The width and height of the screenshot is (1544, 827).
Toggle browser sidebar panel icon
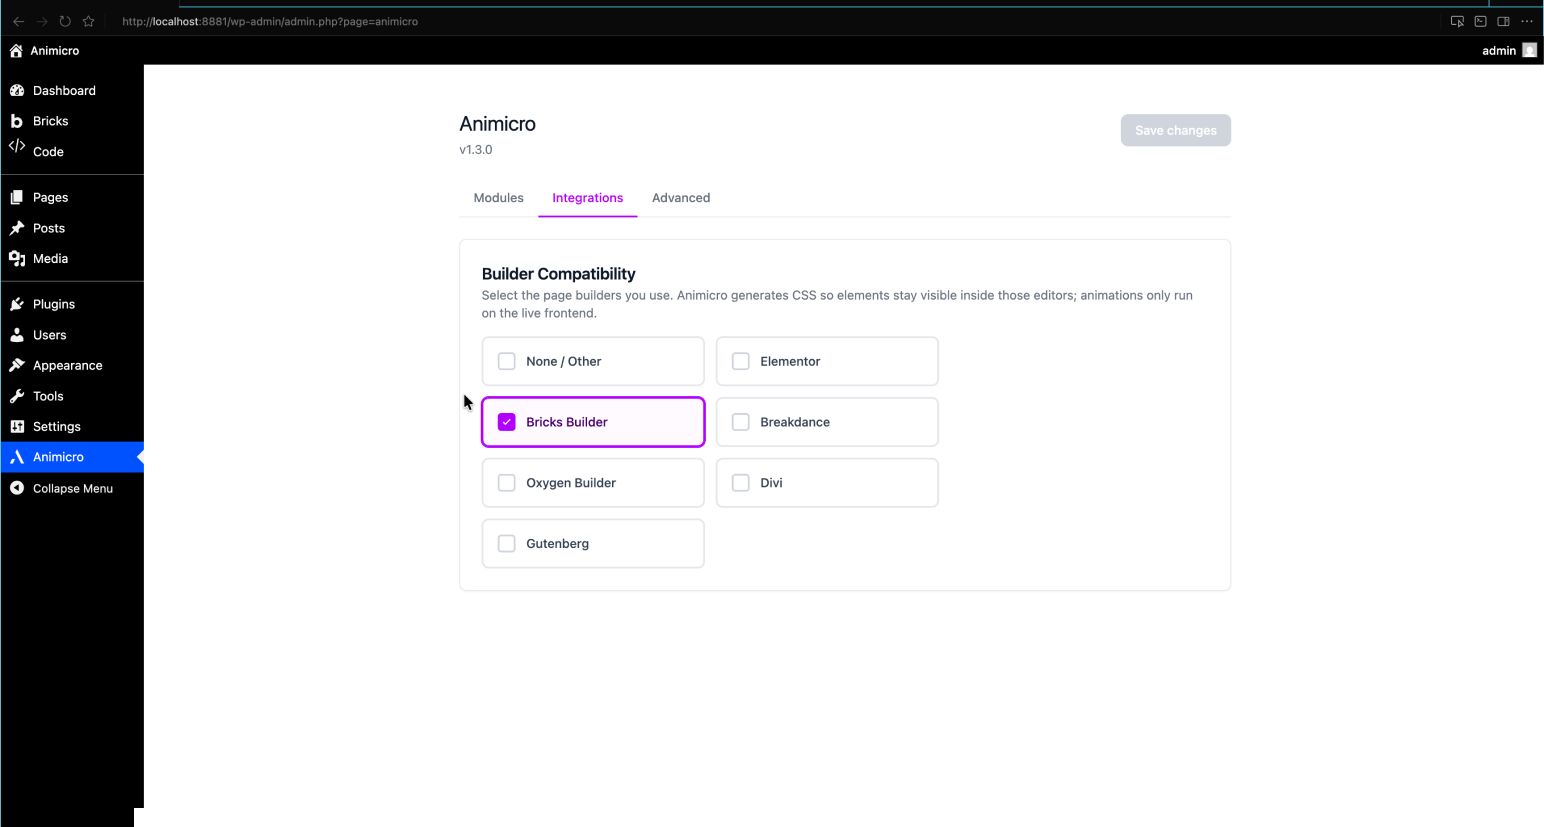click(1503, 21)
